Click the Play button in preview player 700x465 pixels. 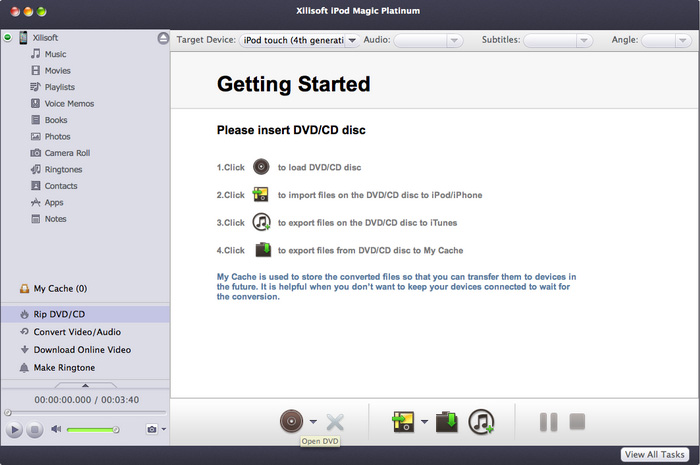click(x=14, y=430)
